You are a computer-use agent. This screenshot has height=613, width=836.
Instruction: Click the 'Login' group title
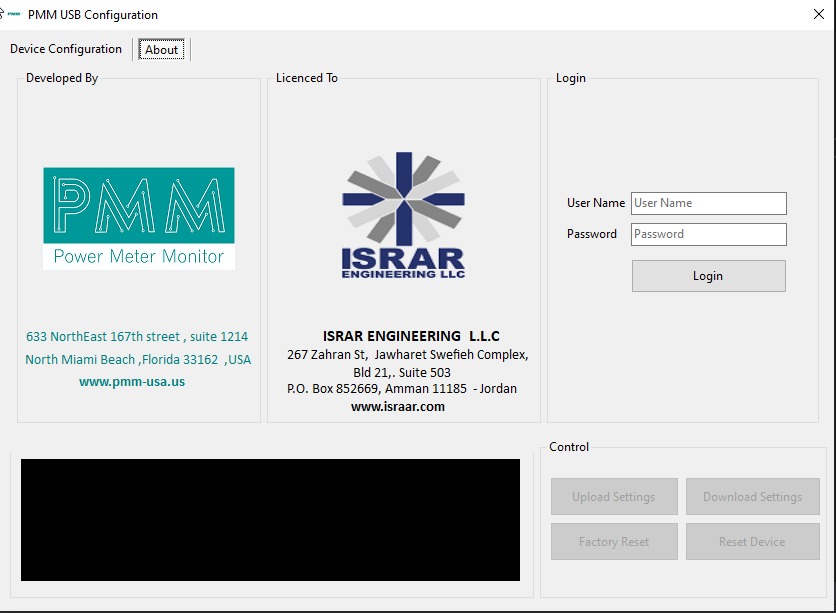(570, 78)
